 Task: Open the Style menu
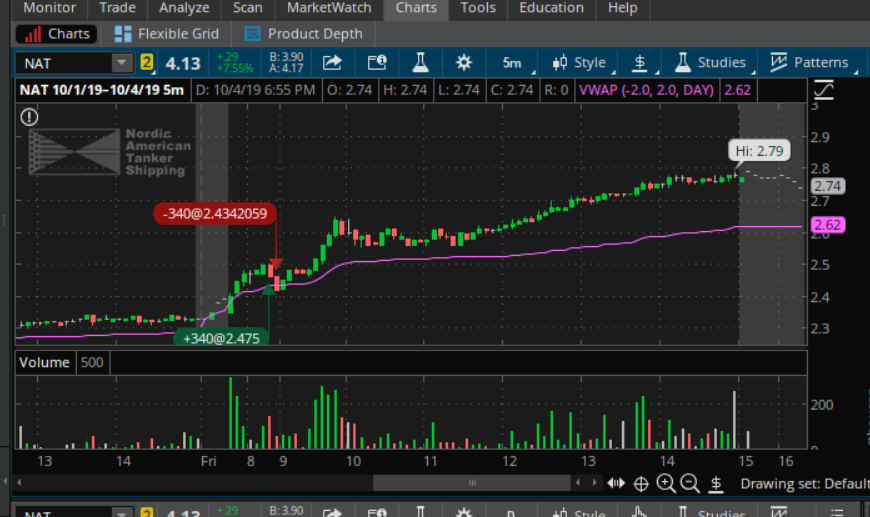(x=581, y=63)
